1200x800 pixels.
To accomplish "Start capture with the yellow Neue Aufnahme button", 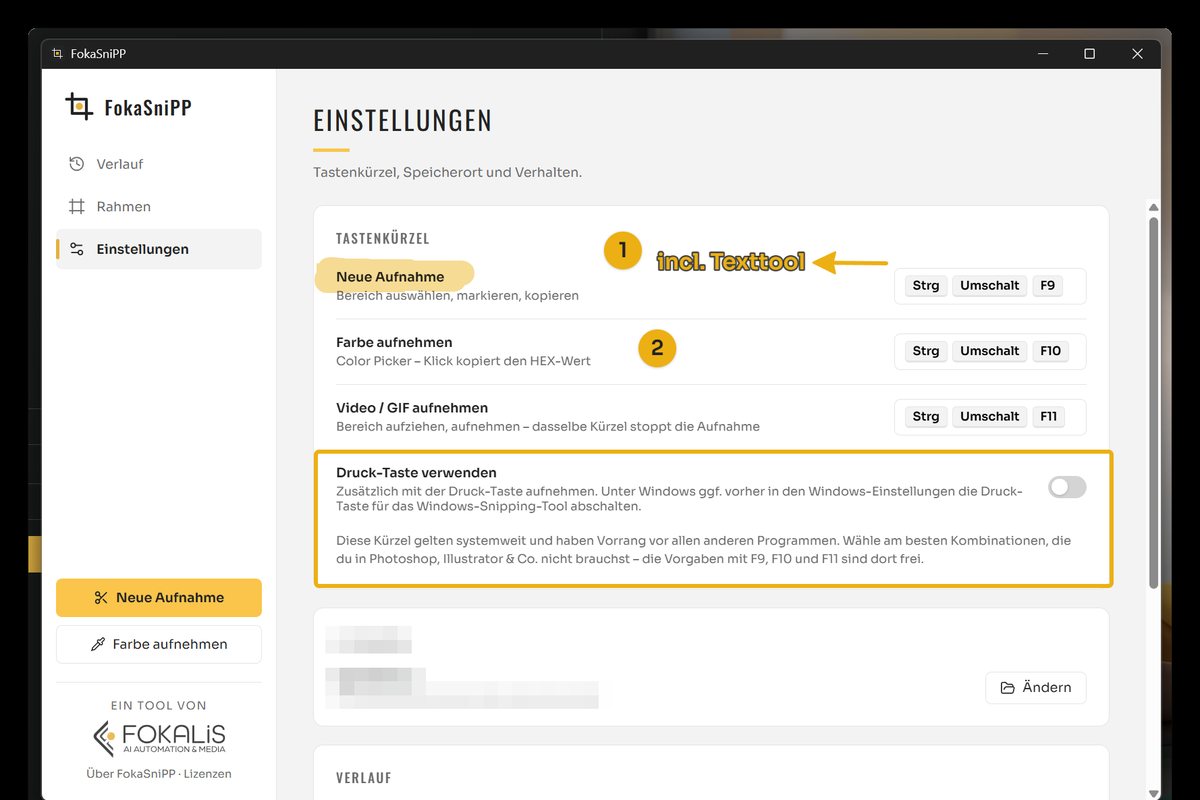I will (159, 598).
